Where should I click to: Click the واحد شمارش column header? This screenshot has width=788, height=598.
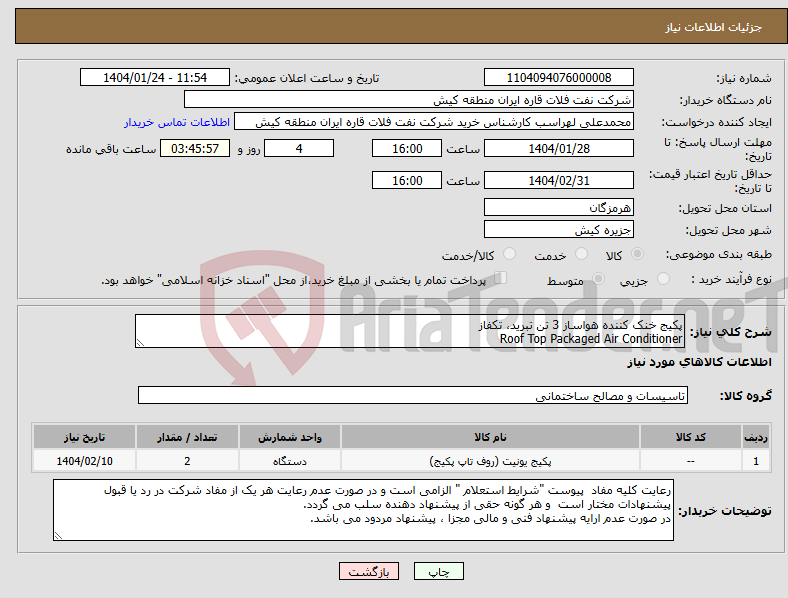(x=290, y=437)
